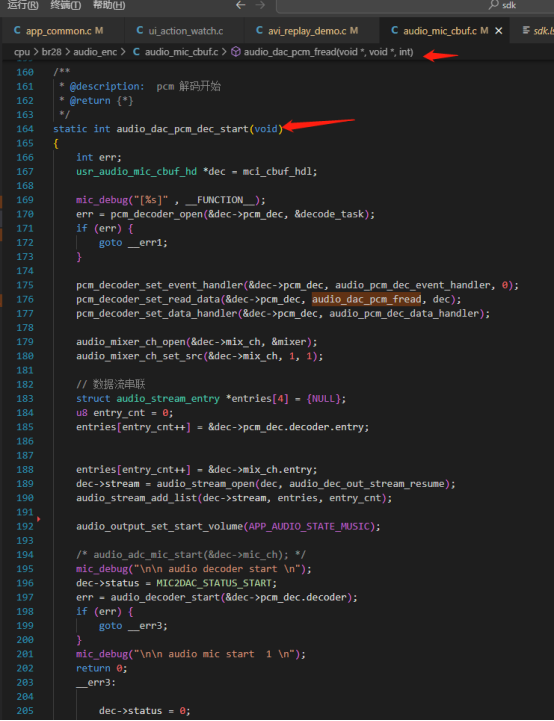This screenshot has height=721, width=554.
Task: Click audio_stream_add_list on line 190
Action: pyautogui.click(x=137, y=498)
